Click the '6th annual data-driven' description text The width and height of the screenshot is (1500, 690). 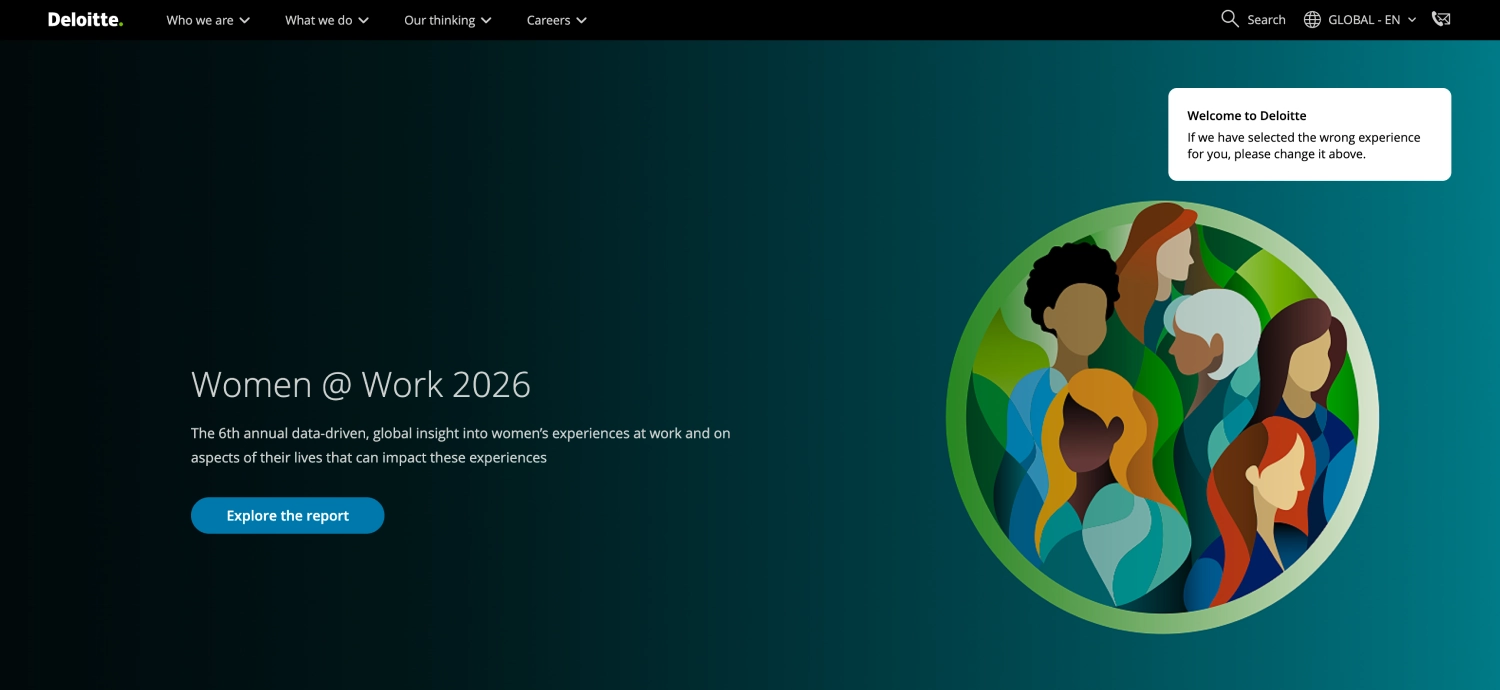pyautogui.click(x=461, y=445)
